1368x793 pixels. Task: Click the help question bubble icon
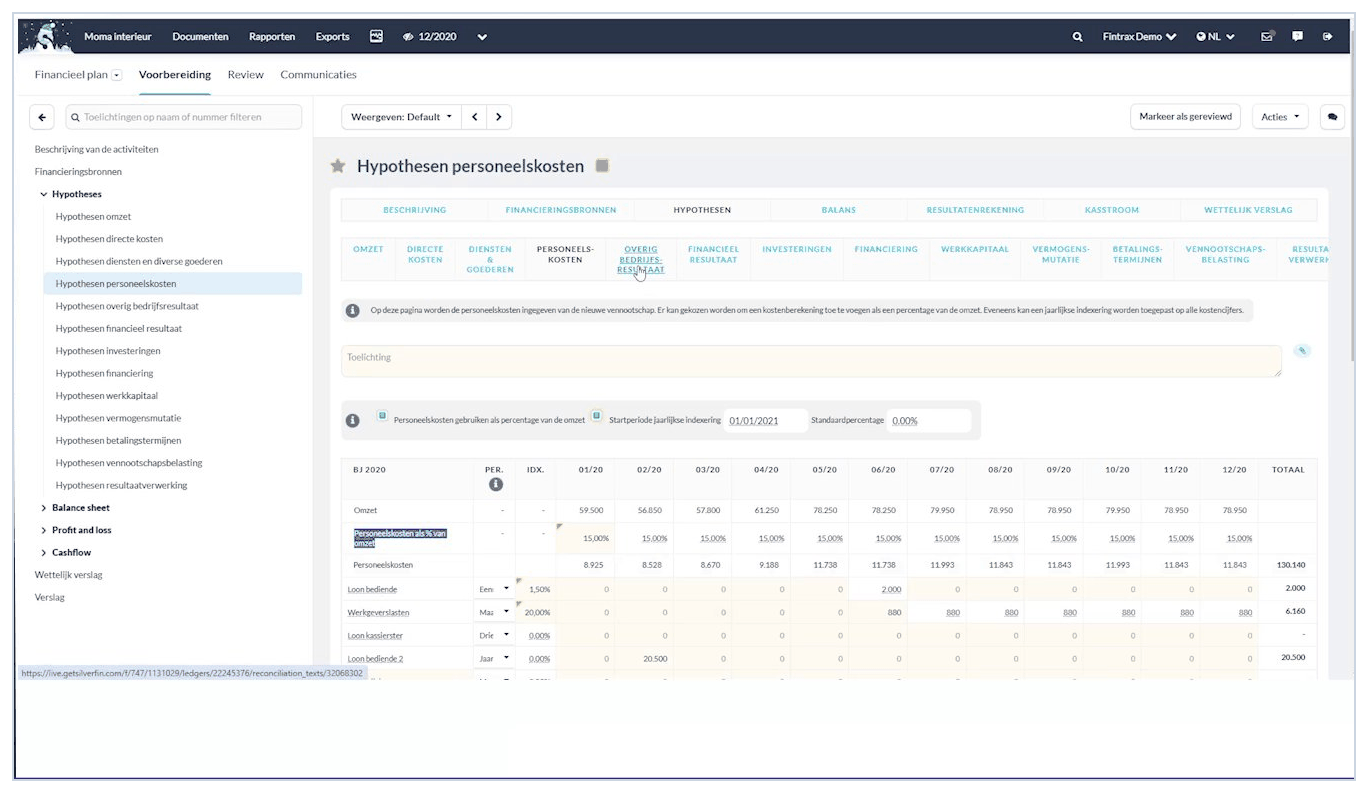click(x=1297, y=37)
